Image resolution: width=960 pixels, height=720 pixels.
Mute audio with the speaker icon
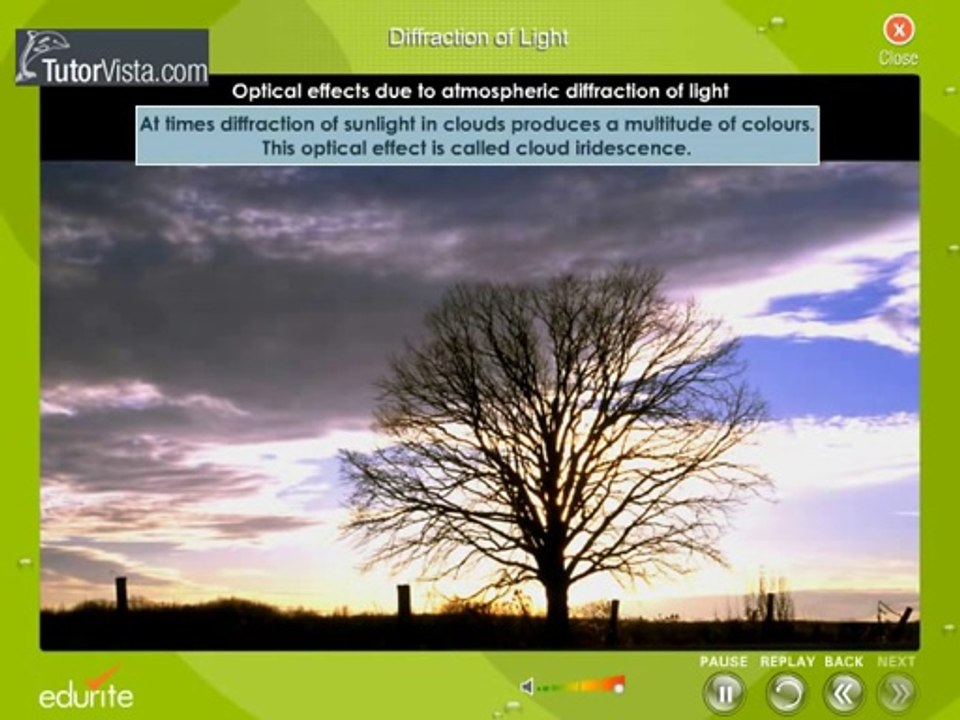click(527, 687)
